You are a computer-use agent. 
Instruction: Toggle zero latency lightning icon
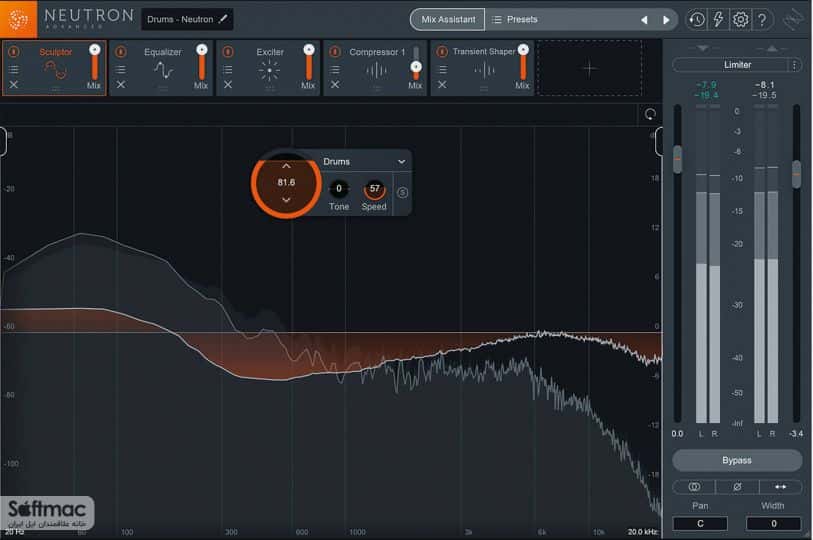(x=719, y=20)
